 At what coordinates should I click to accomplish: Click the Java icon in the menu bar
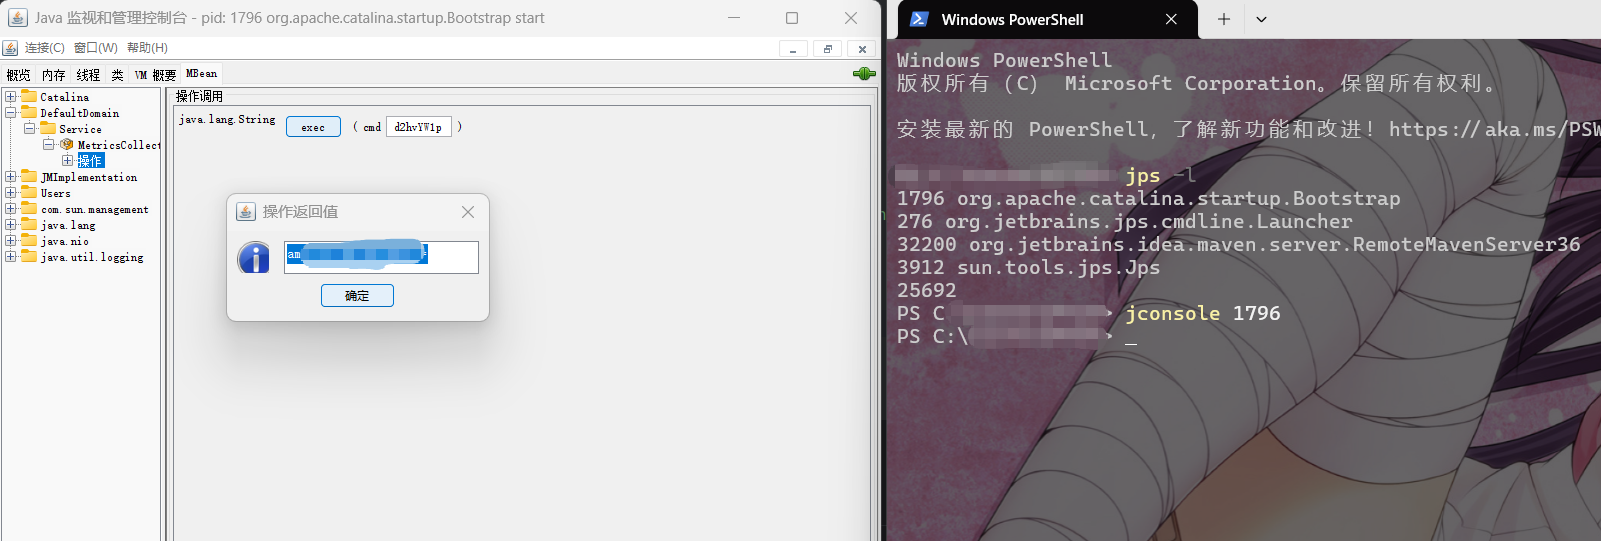coord(10,48)
